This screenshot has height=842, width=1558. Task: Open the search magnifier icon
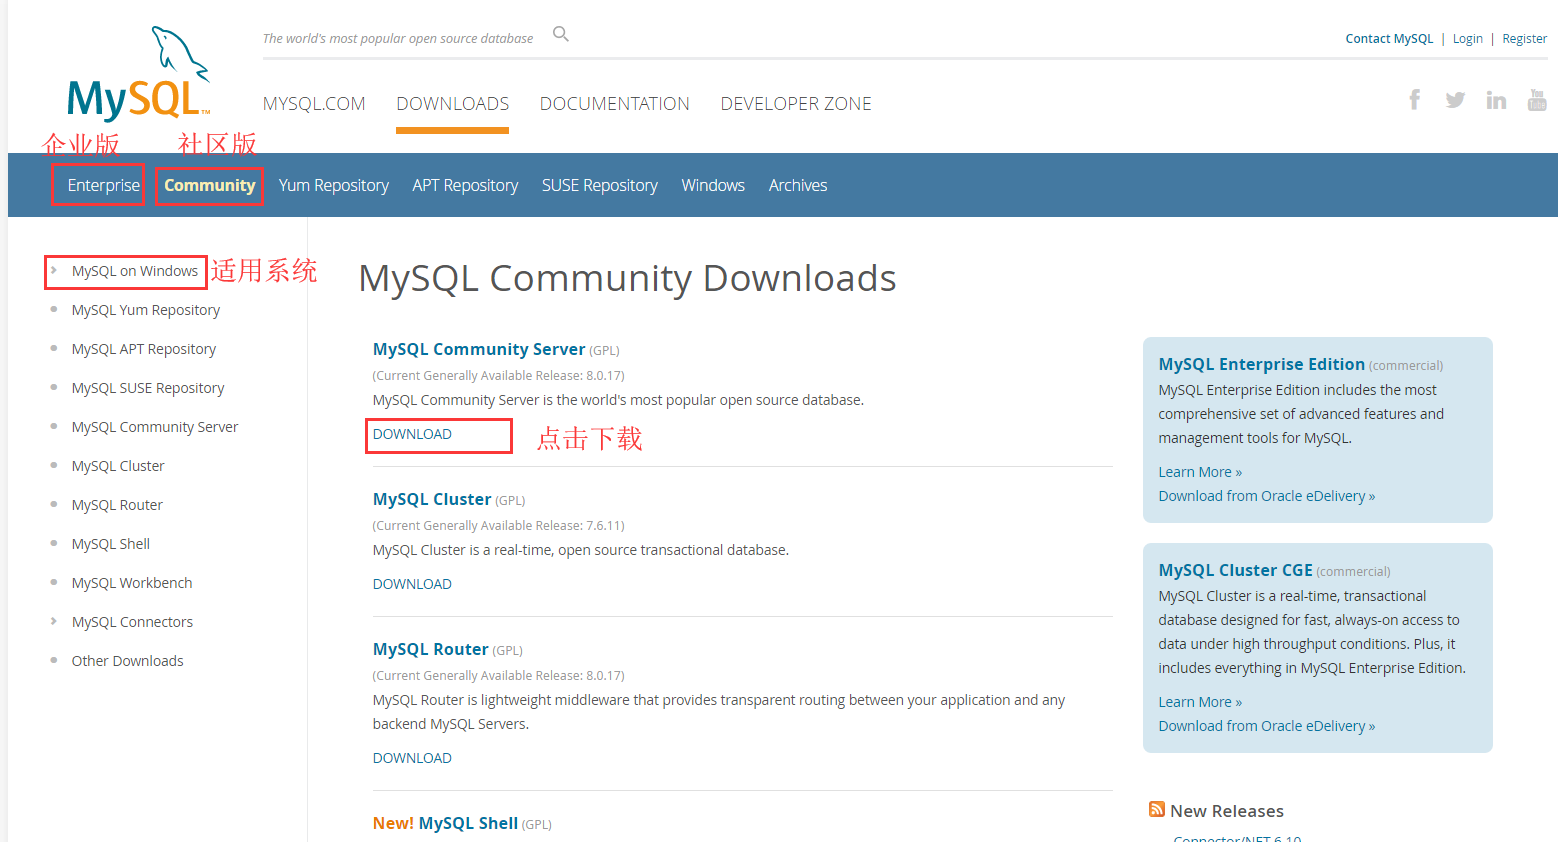click(x=560, y=33)
